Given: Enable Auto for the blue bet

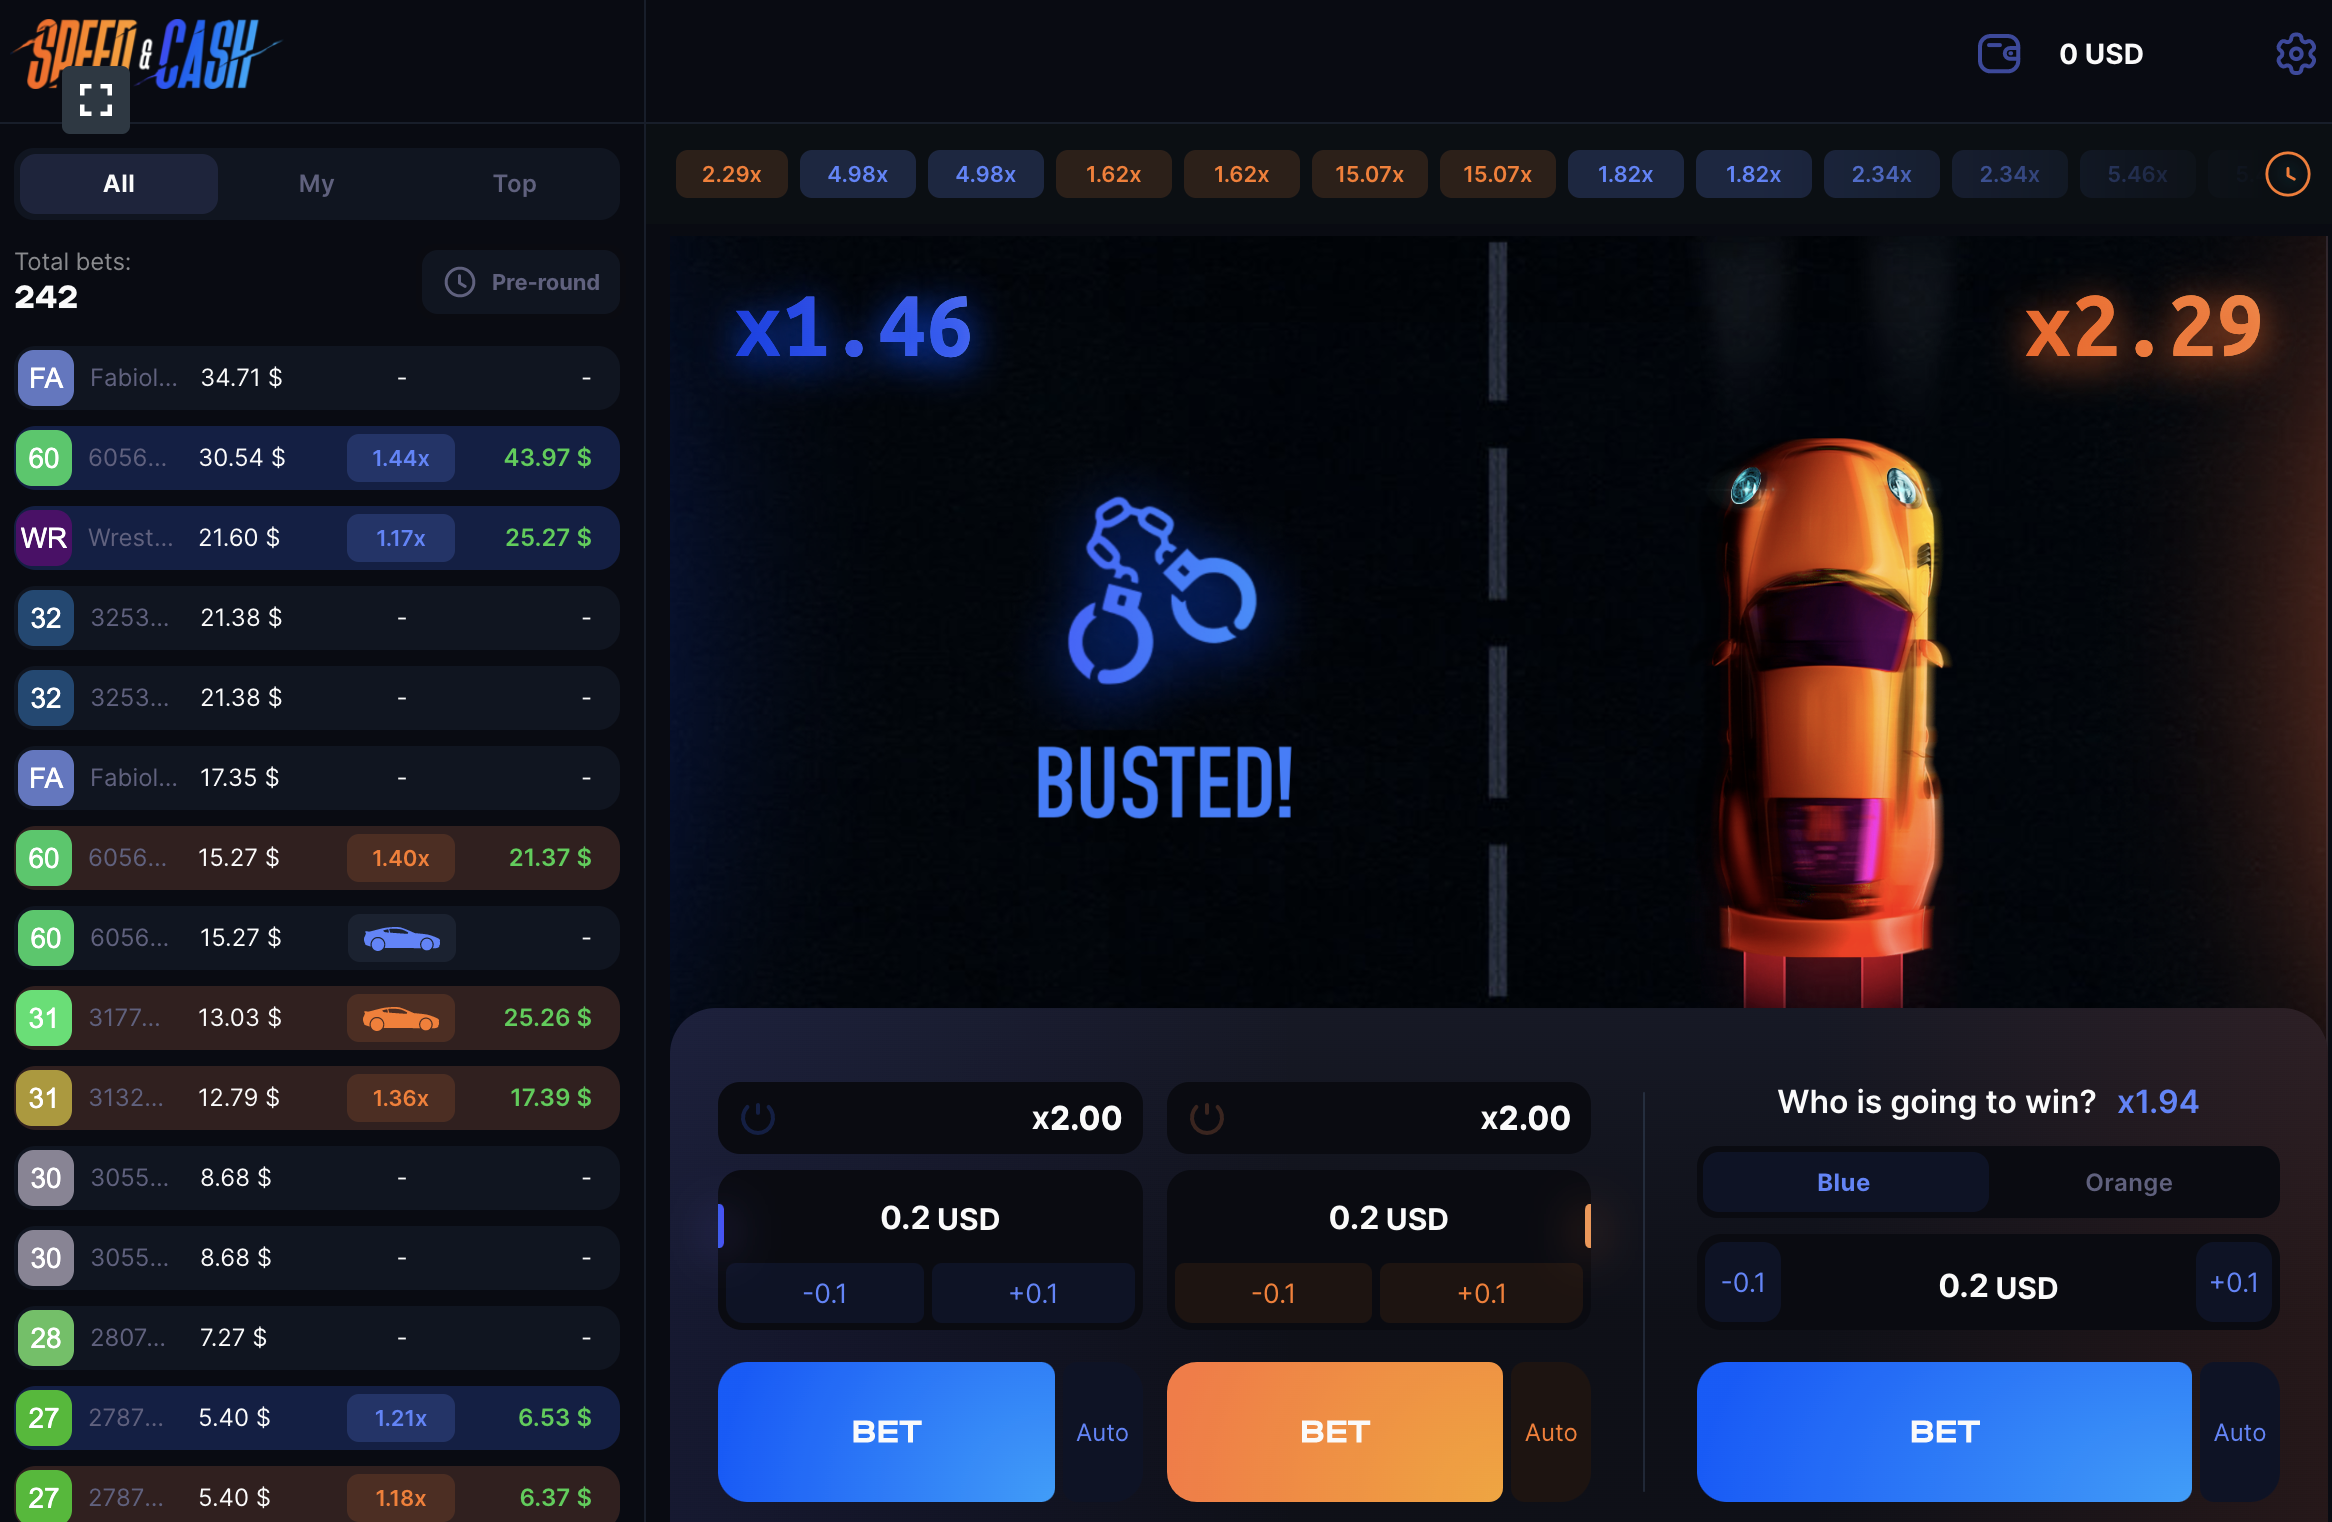Looking at the screenshot, I should (x=1102, y=1432).
